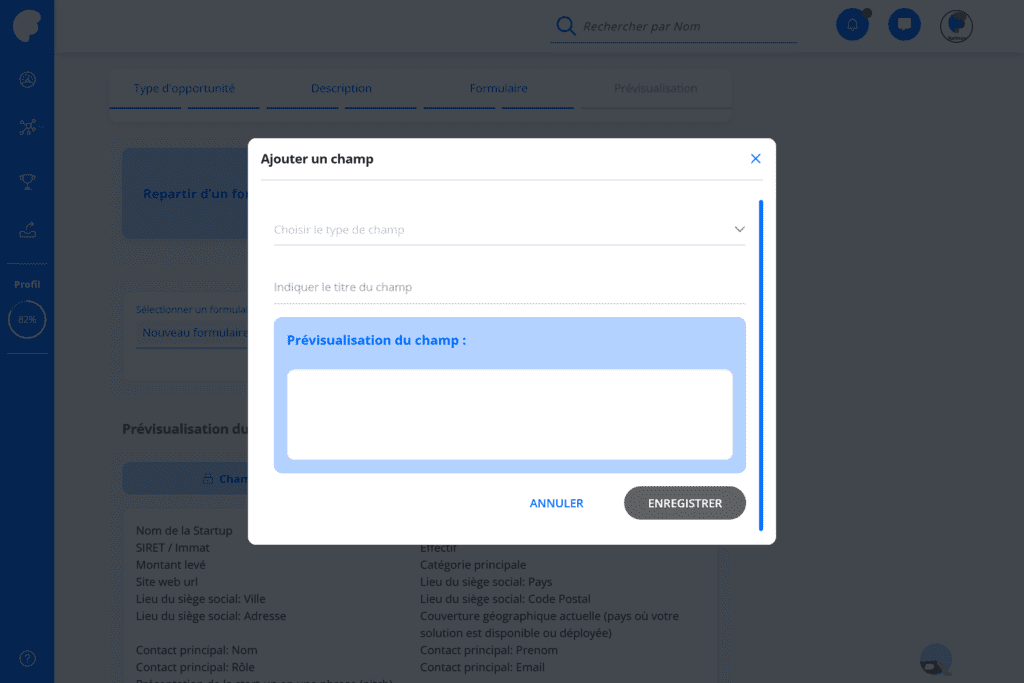The image size is (1024, 683).
Task: Switch to the Description tab
Action: point(341,88)
